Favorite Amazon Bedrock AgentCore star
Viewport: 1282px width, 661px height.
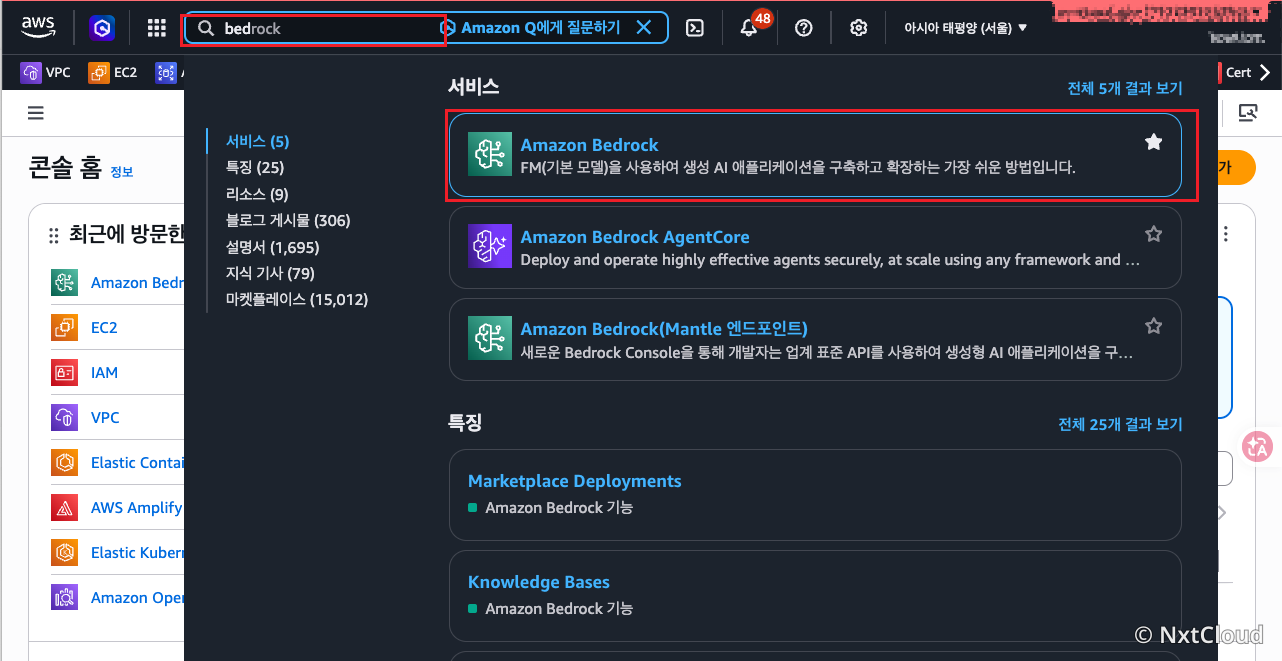pyautogui.click(x=1154, y=234)
